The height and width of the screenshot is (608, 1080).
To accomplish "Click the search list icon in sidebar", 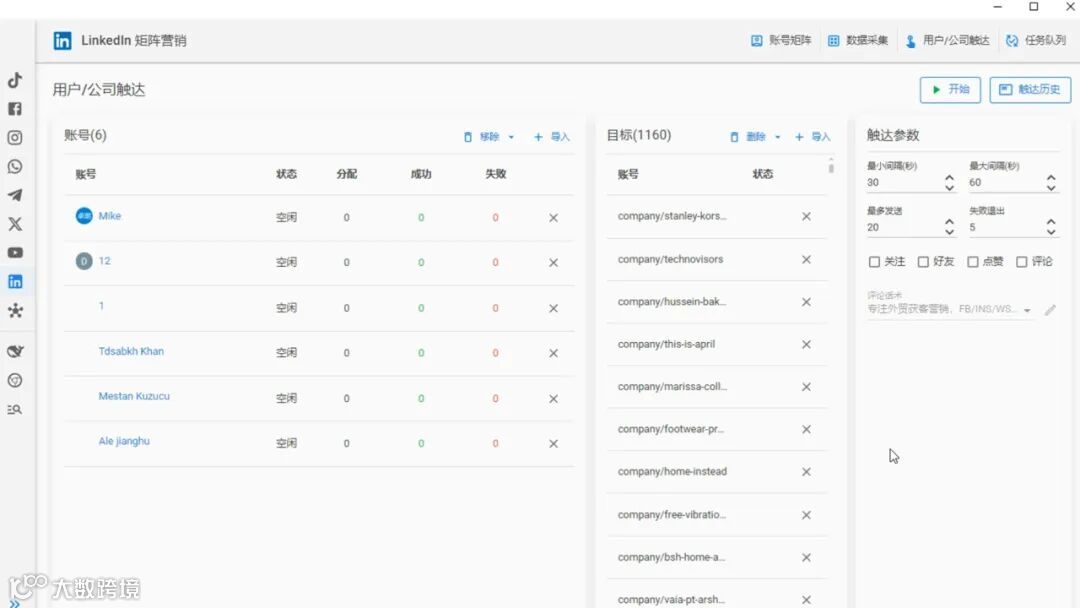I will pyautogui.click(x=14, y=410).
